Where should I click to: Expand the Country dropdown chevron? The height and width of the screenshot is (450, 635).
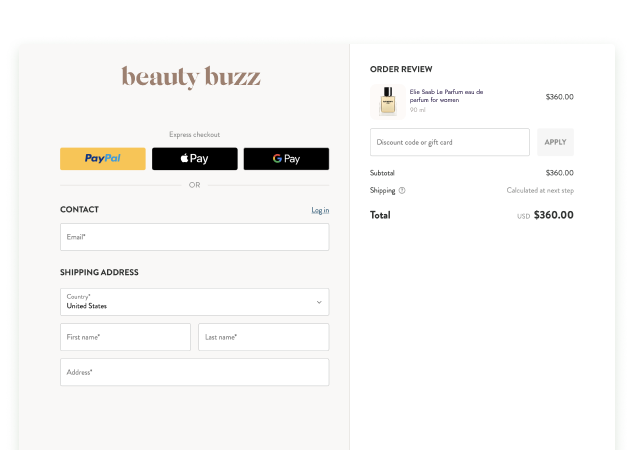tap(319, 302)
